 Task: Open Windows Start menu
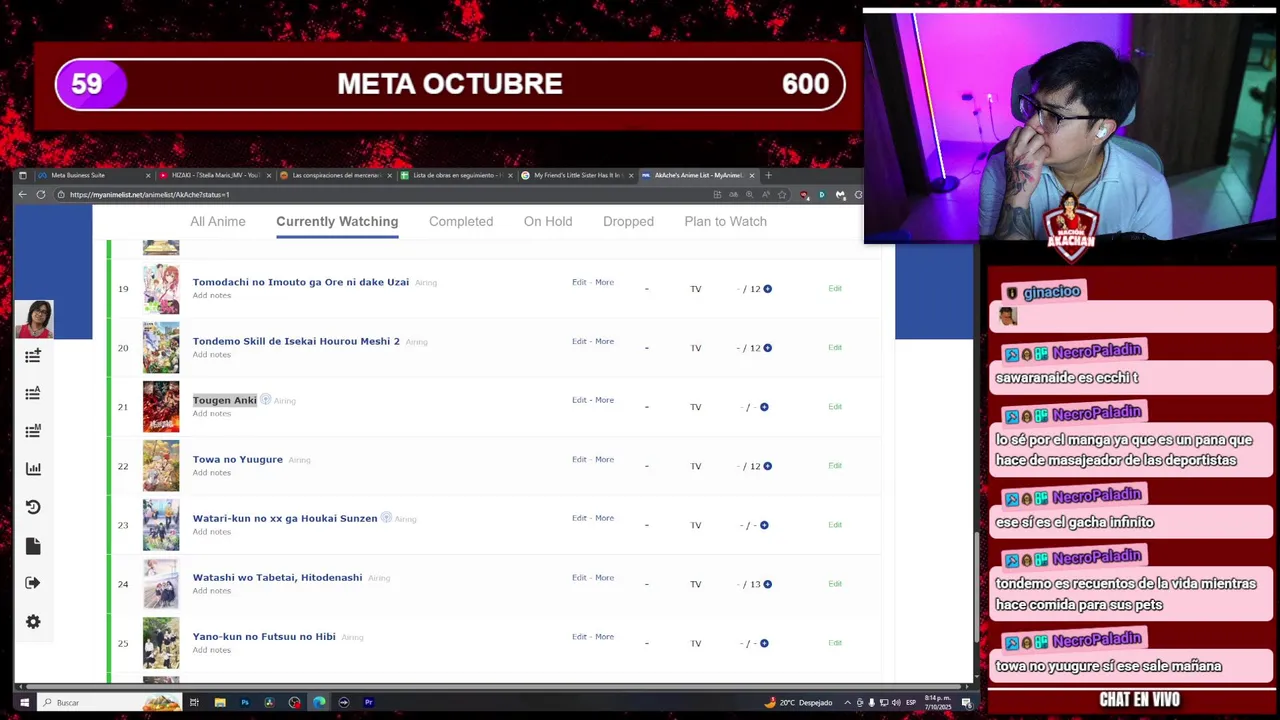24,702
